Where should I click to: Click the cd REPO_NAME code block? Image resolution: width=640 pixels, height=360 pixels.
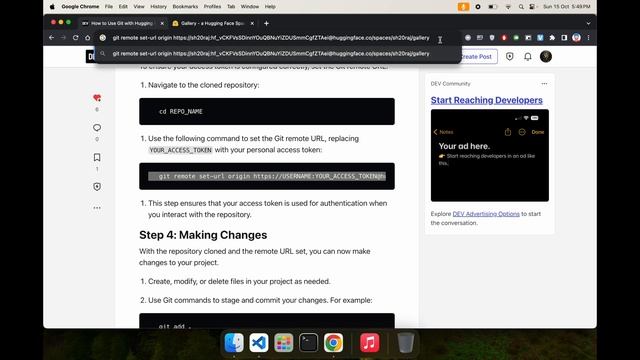pyautogui.click(x=267, y=111)
